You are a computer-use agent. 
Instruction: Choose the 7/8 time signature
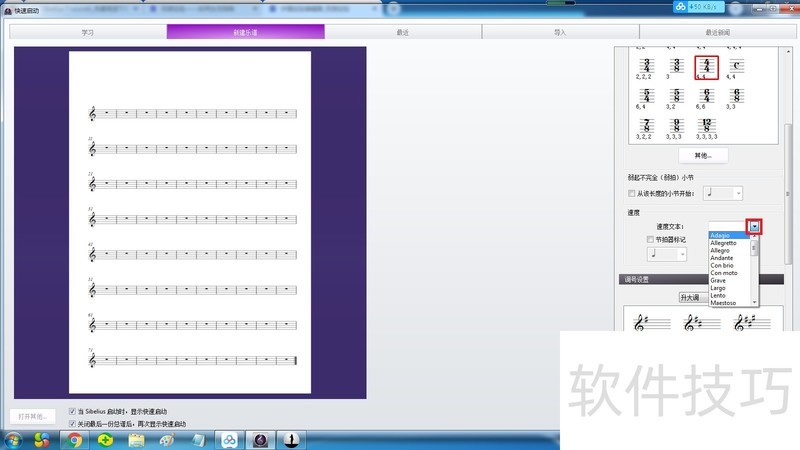point(648,127)
